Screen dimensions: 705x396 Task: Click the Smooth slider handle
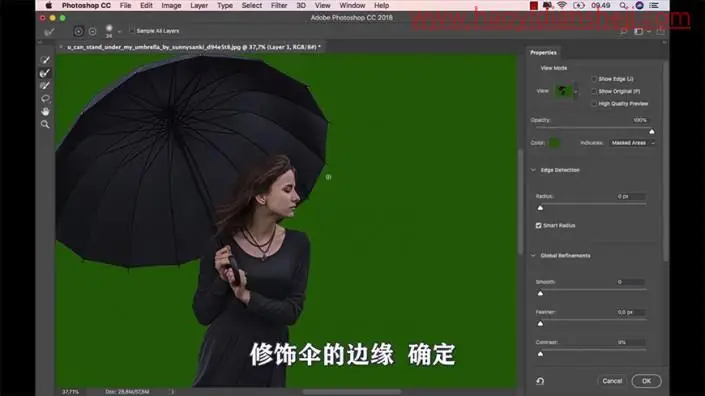[540, 293]
